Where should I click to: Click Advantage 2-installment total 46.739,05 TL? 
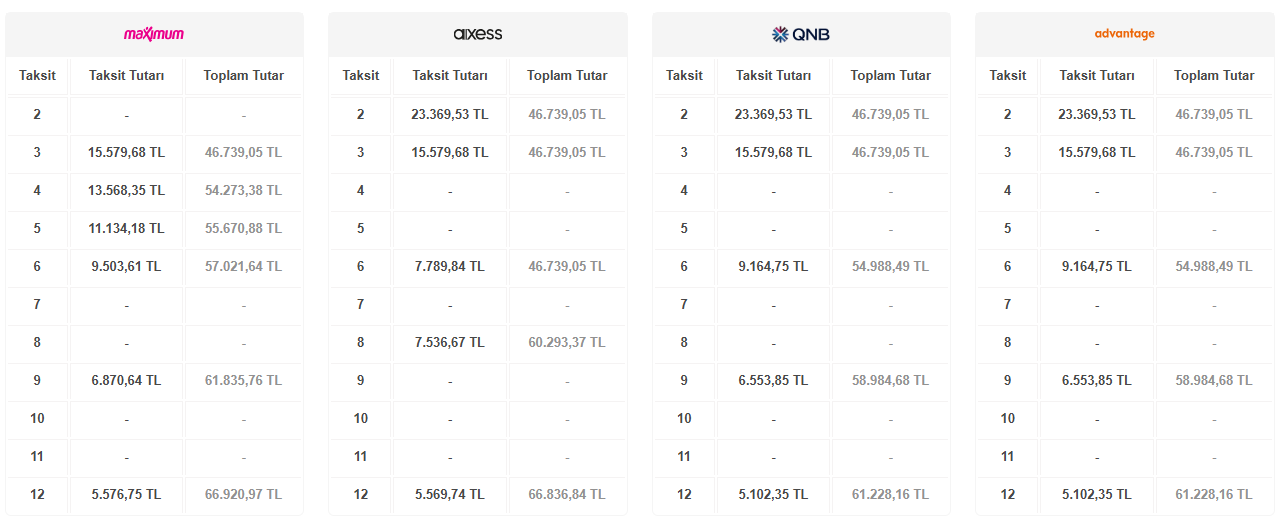pyautogui.click(x=1214, y=114)
